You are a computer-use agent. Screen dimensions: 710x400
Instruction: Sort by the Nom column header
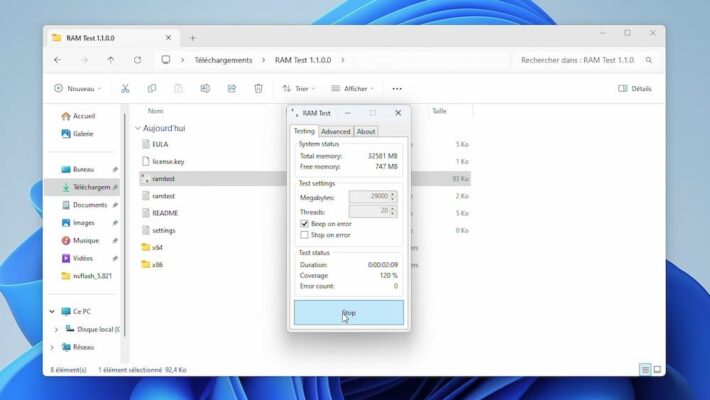click(155, 111)
